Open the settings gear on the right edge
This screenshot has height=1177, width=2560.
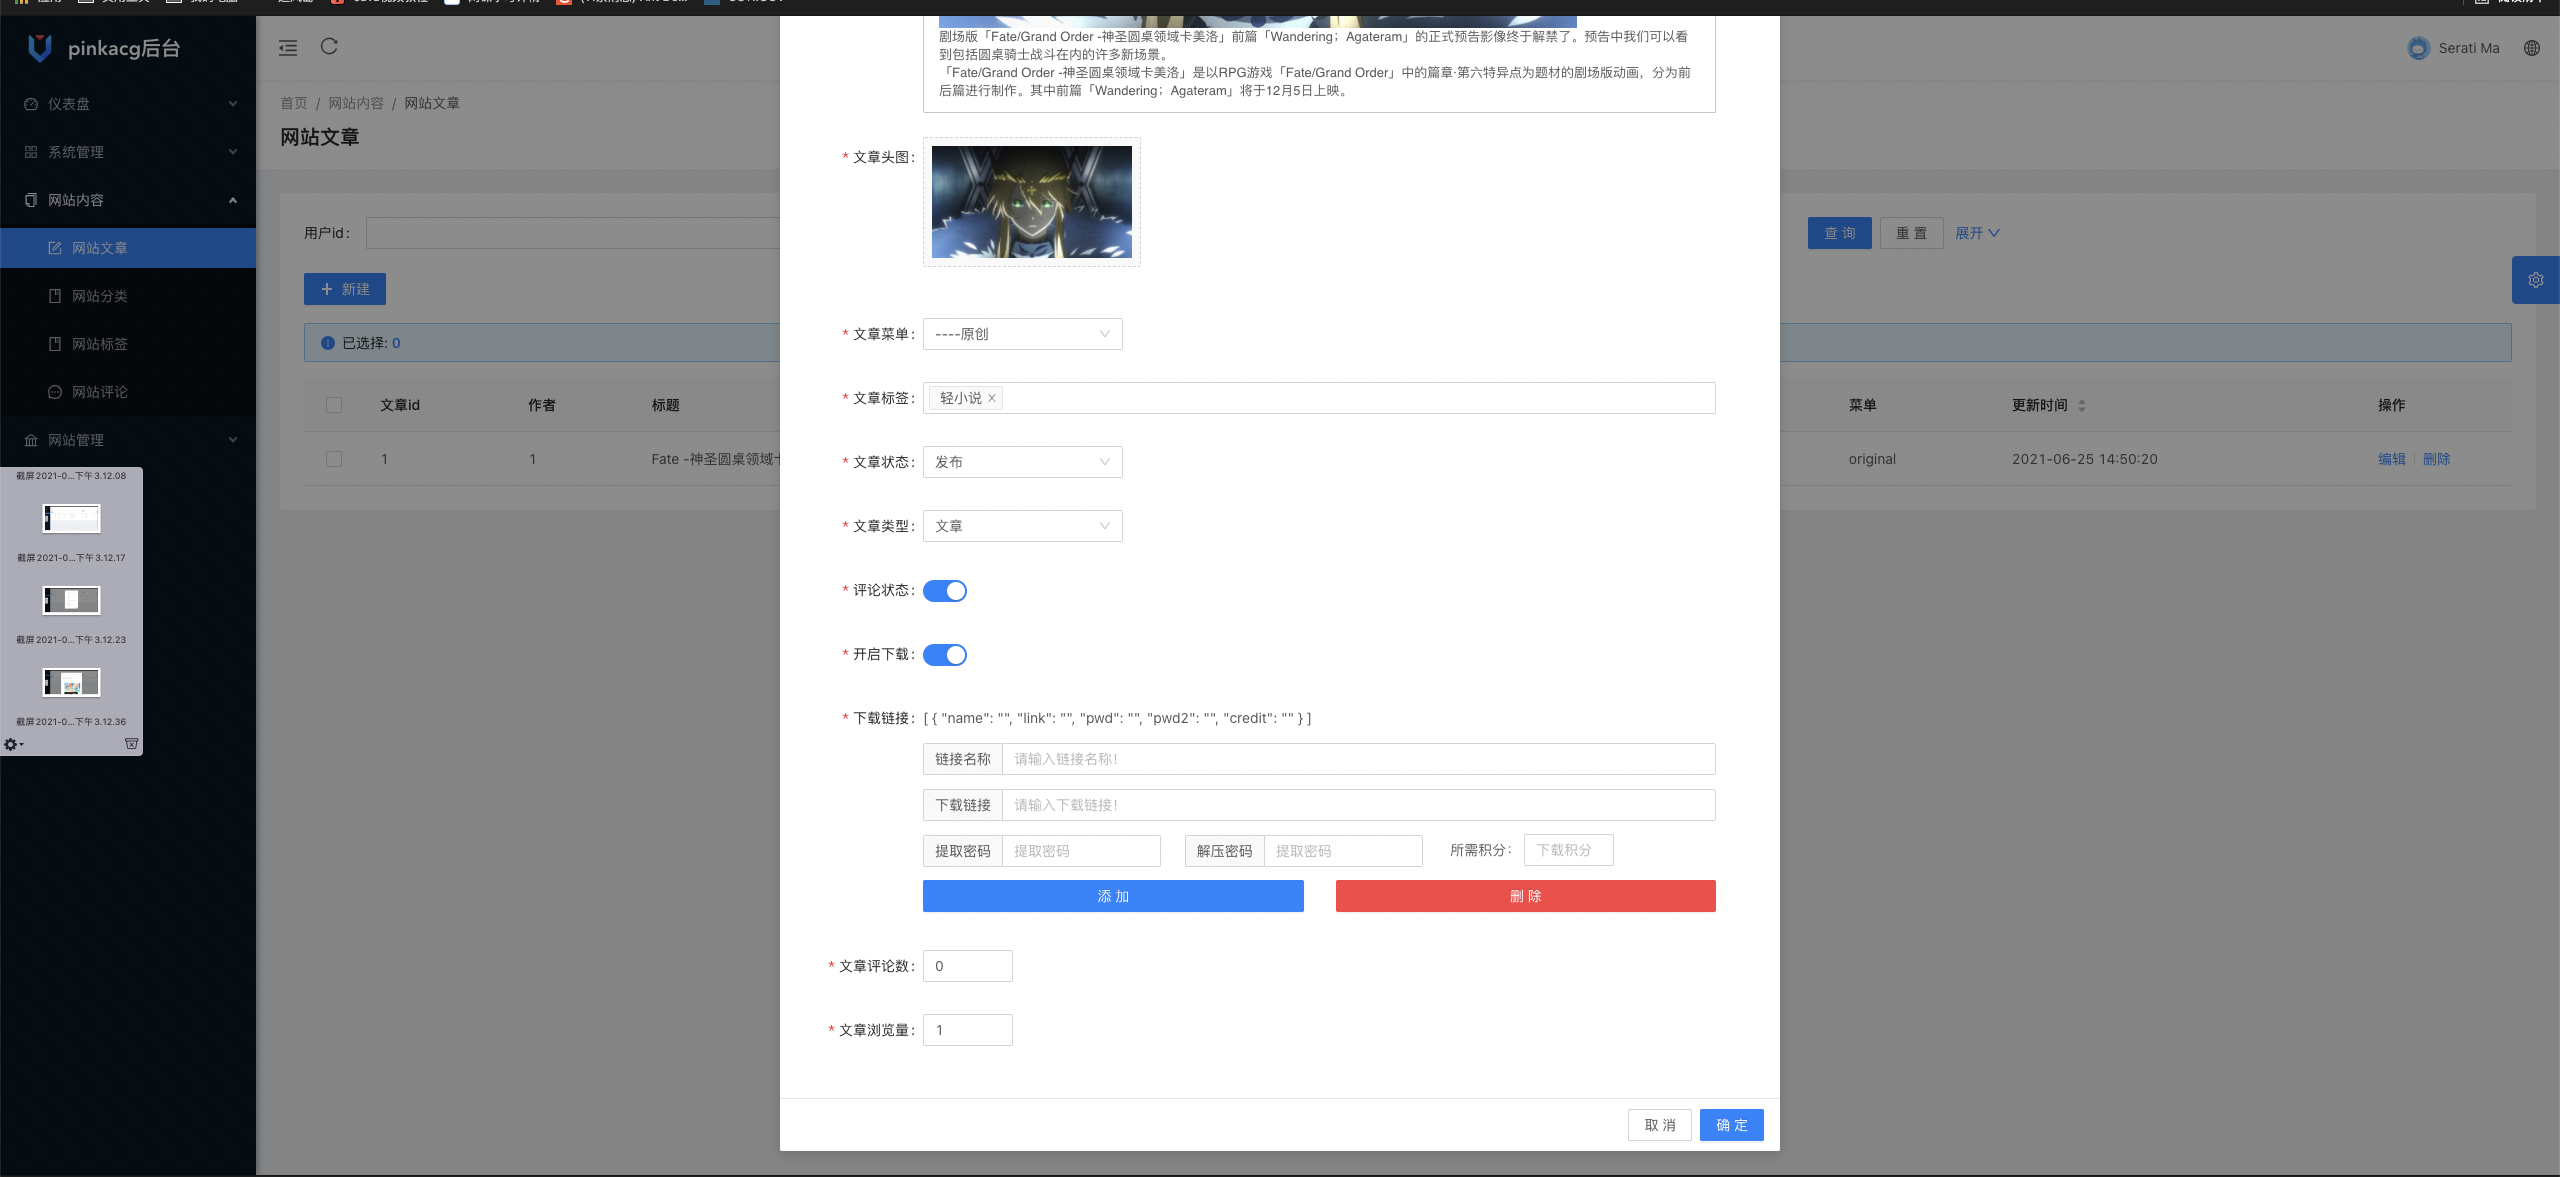pos(2535,280)
